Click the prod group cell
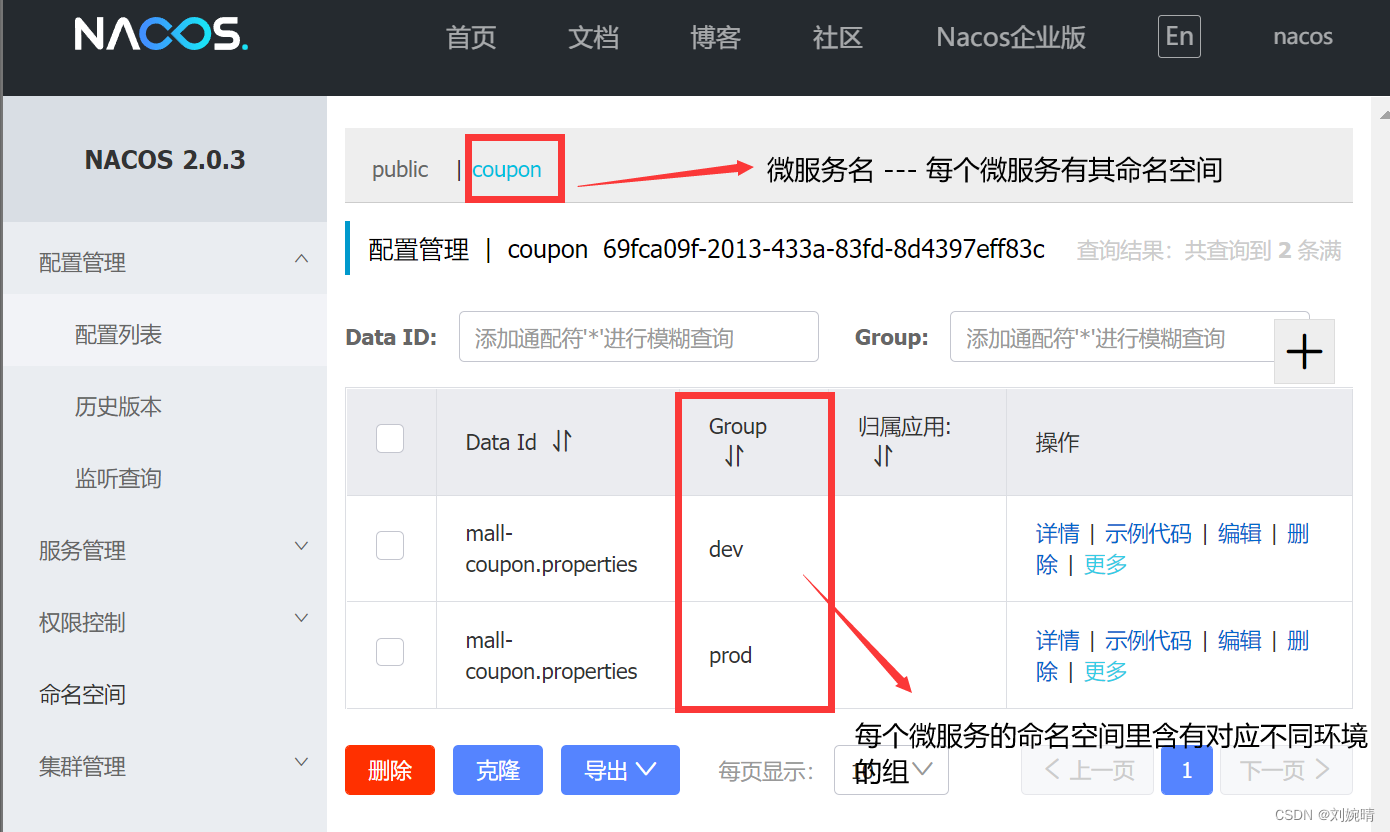1390x832 pixels. (x=730, y=656)
